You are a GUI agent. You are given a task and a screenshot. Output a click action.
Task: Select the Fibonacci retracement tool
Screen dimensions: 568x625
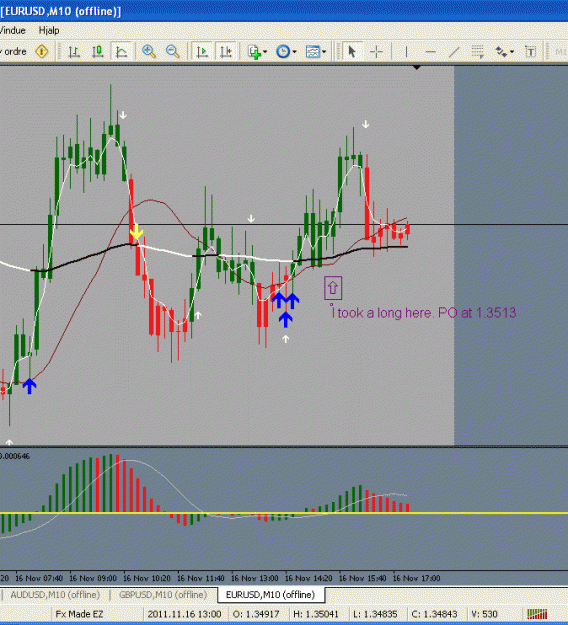pyautogui.click(x=478, y=52)
